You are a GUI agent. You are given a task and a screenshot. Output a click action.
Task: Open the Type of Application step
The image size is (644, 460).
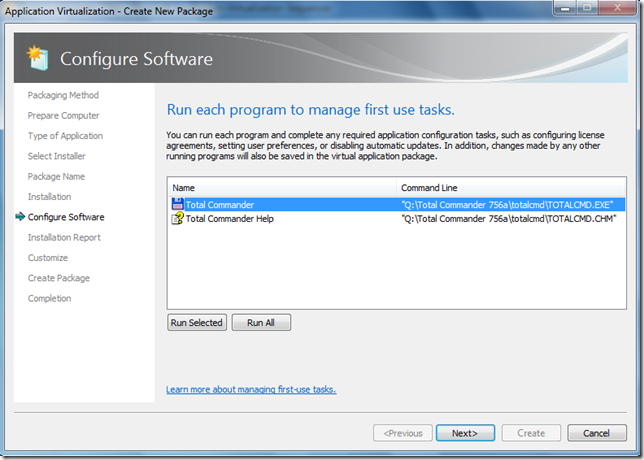(x=65, y=136)
